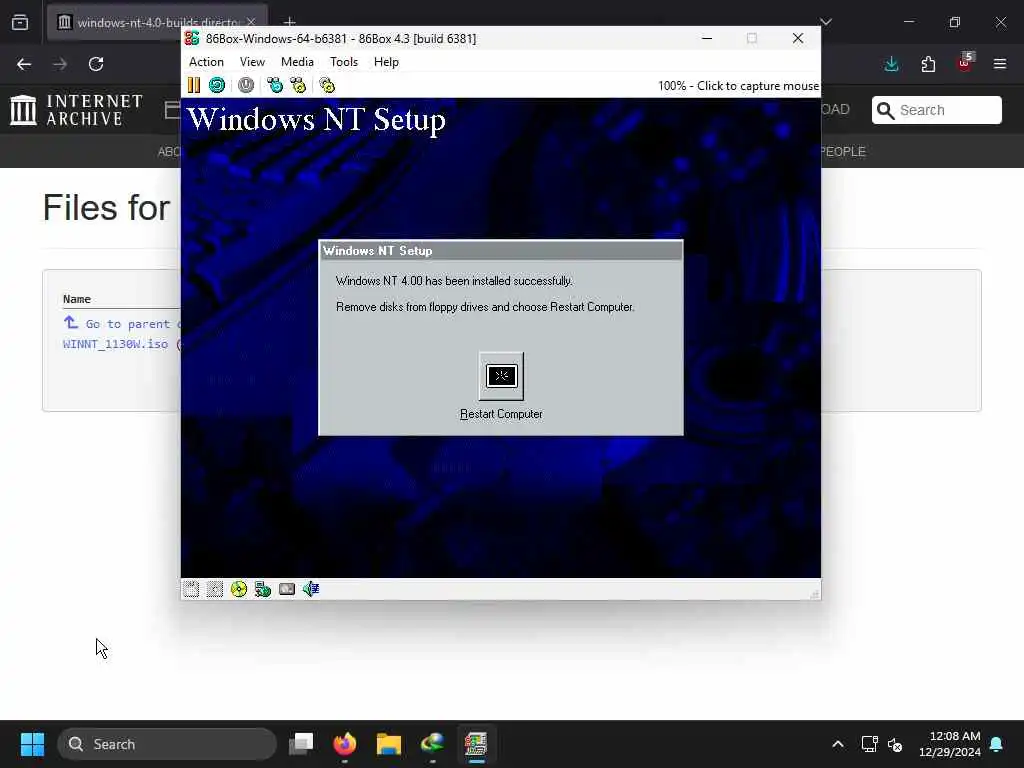Screen dimensions: 1024x768
Task: Click Firefox back arrow
Action: (24, 64)
